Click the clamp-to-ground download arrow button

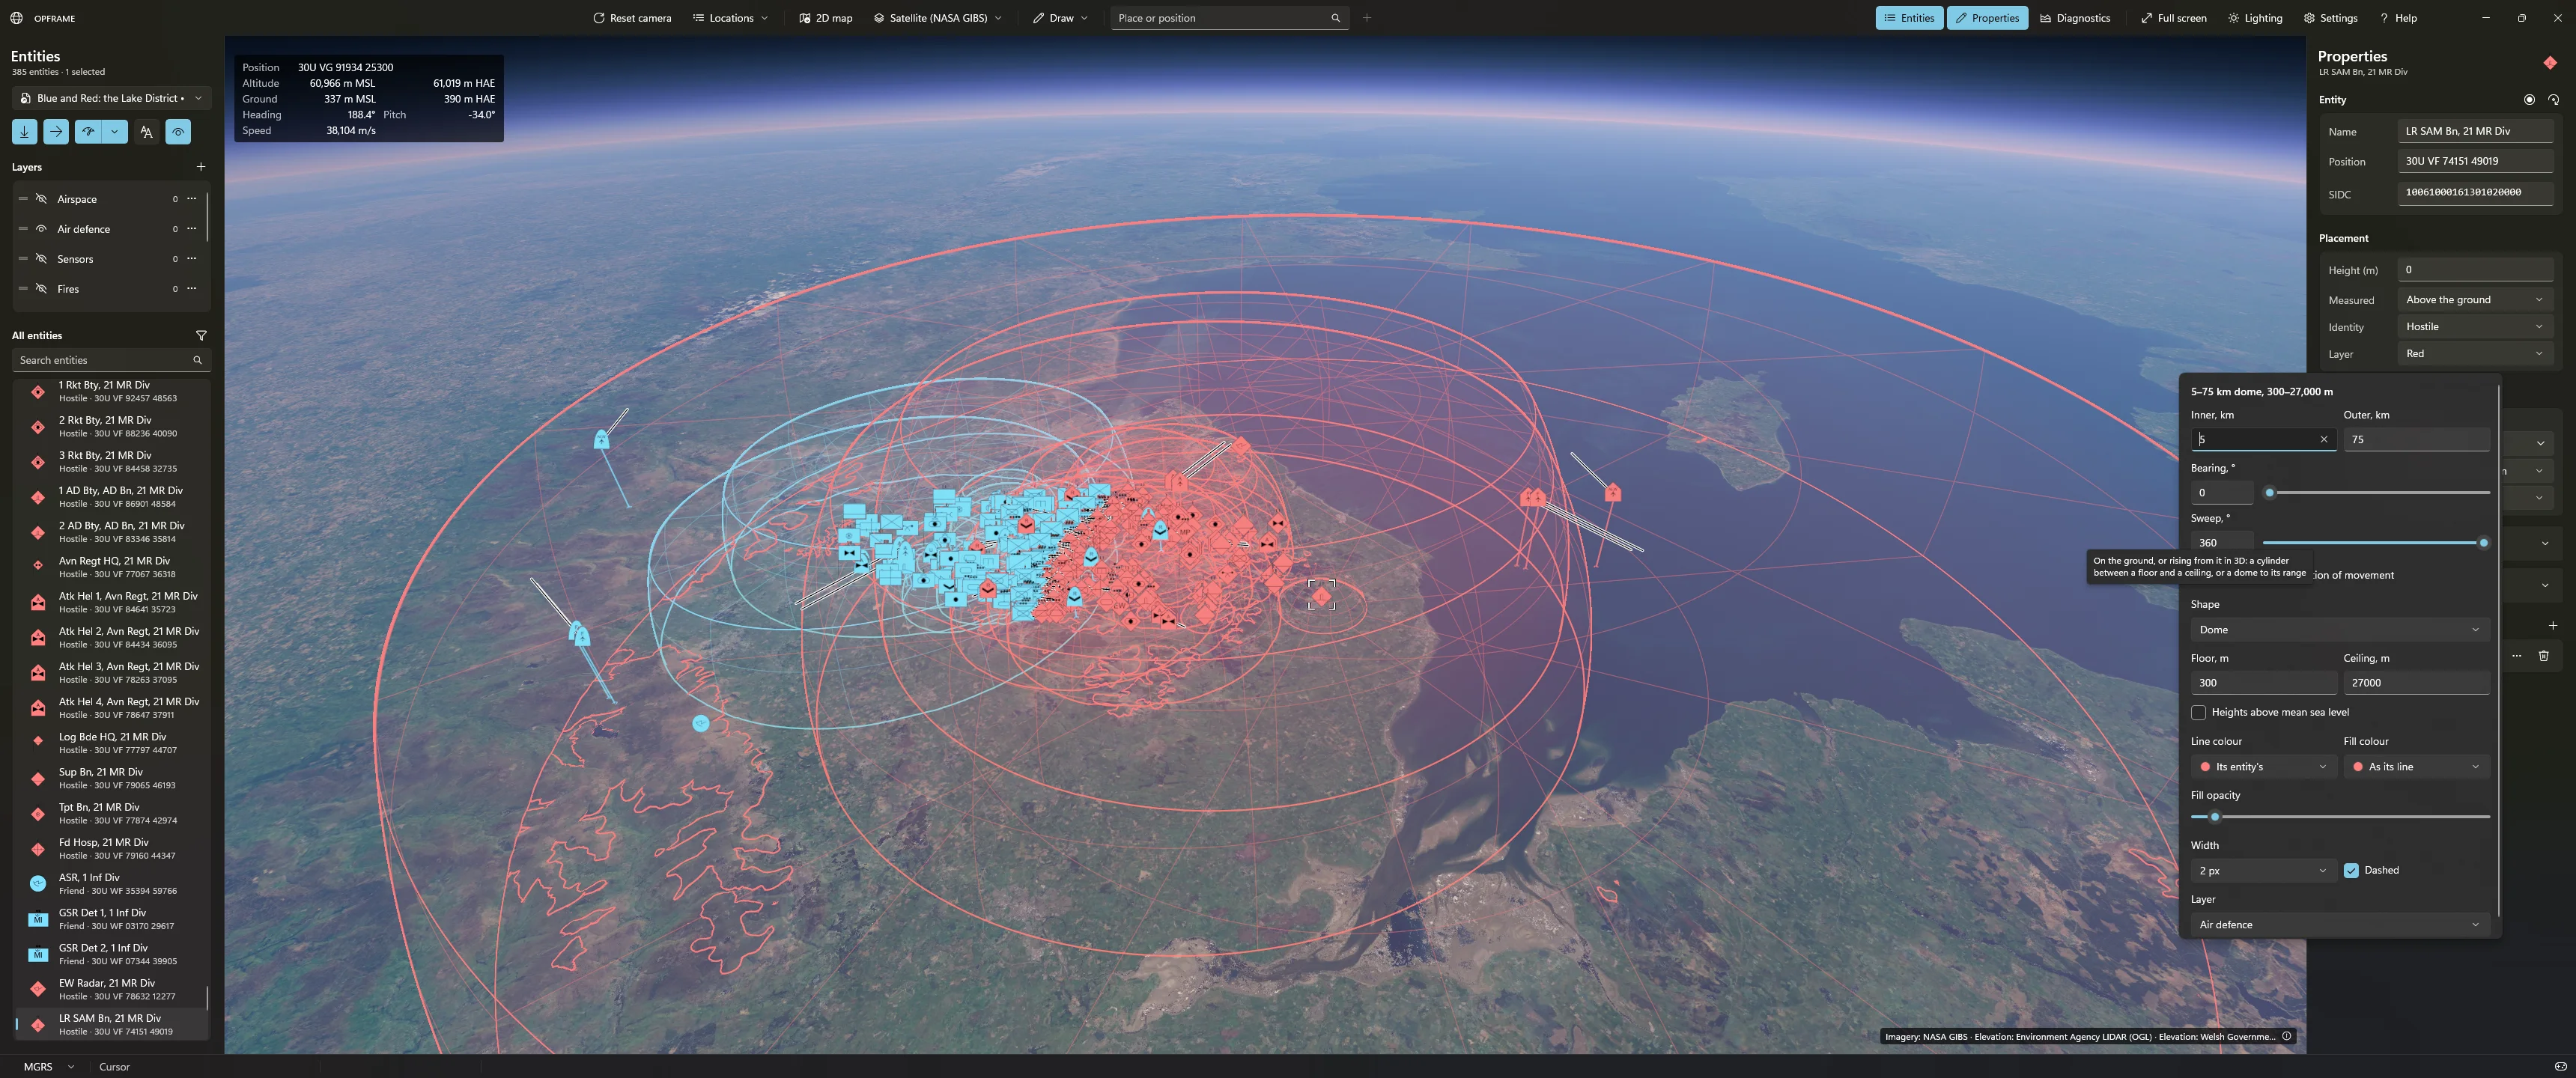pos(24,132)
